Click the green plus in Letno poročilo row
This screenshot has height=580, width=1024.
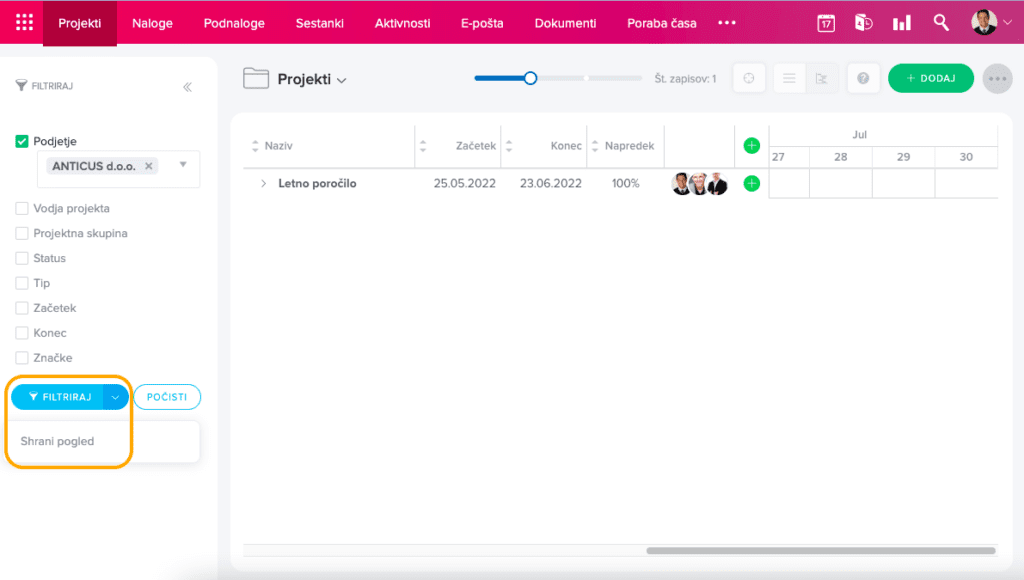pyautogui.click(x=752, y=184)
